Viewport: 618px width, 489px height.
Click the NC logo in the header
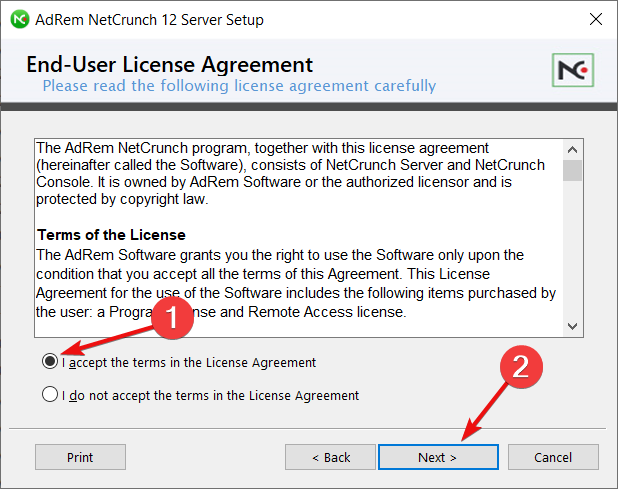click(x=573, y=70)
